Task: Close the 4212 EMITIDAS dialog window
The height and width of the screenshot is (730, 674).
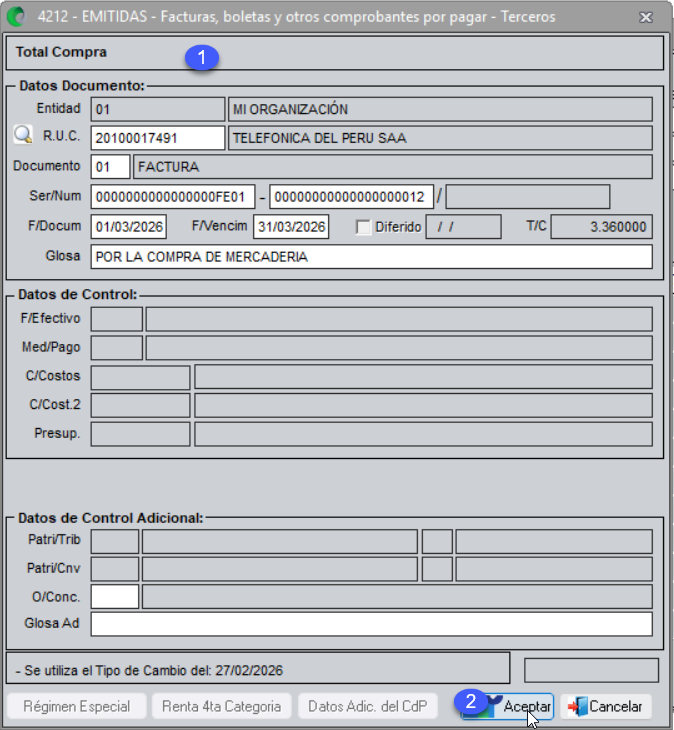Action: pos(646,17)
